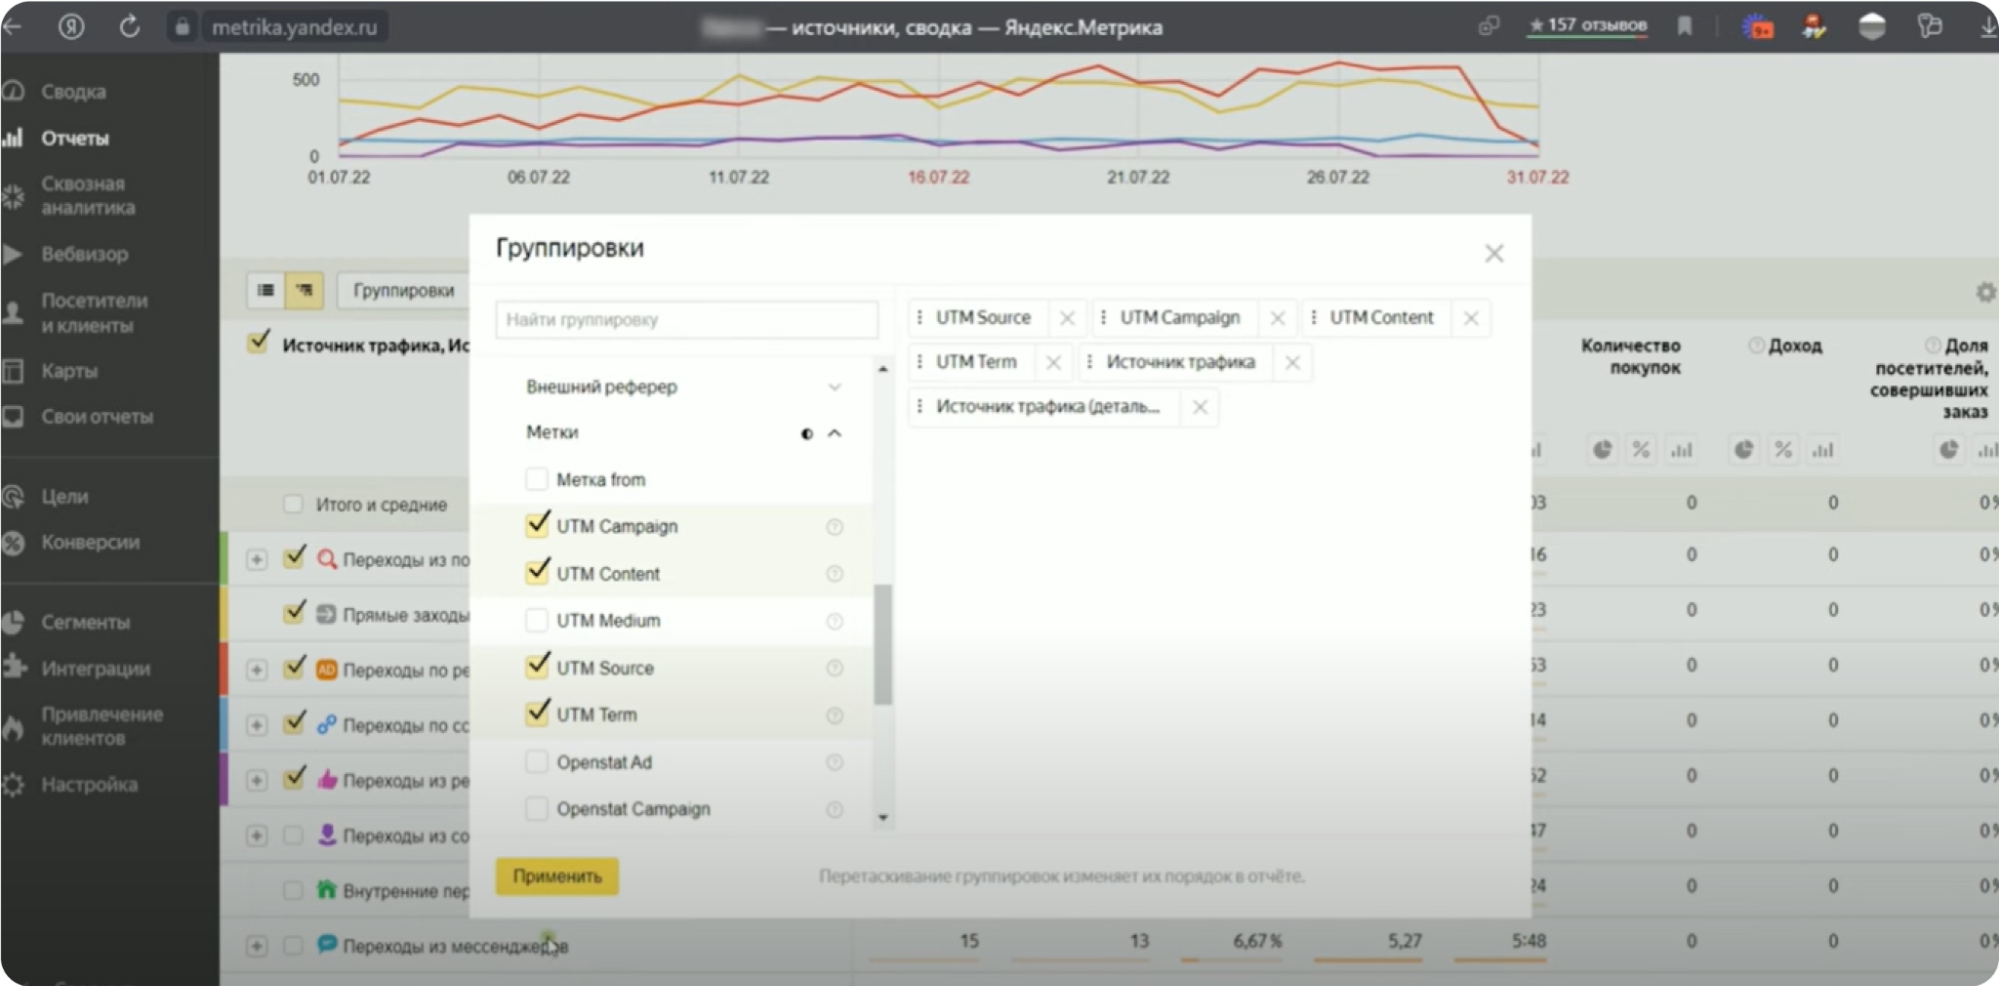The width and height of the screenshot is (1999, 986).
Task: Enable the Openstat Ad checkbox
Action: [x=537, y=762]
